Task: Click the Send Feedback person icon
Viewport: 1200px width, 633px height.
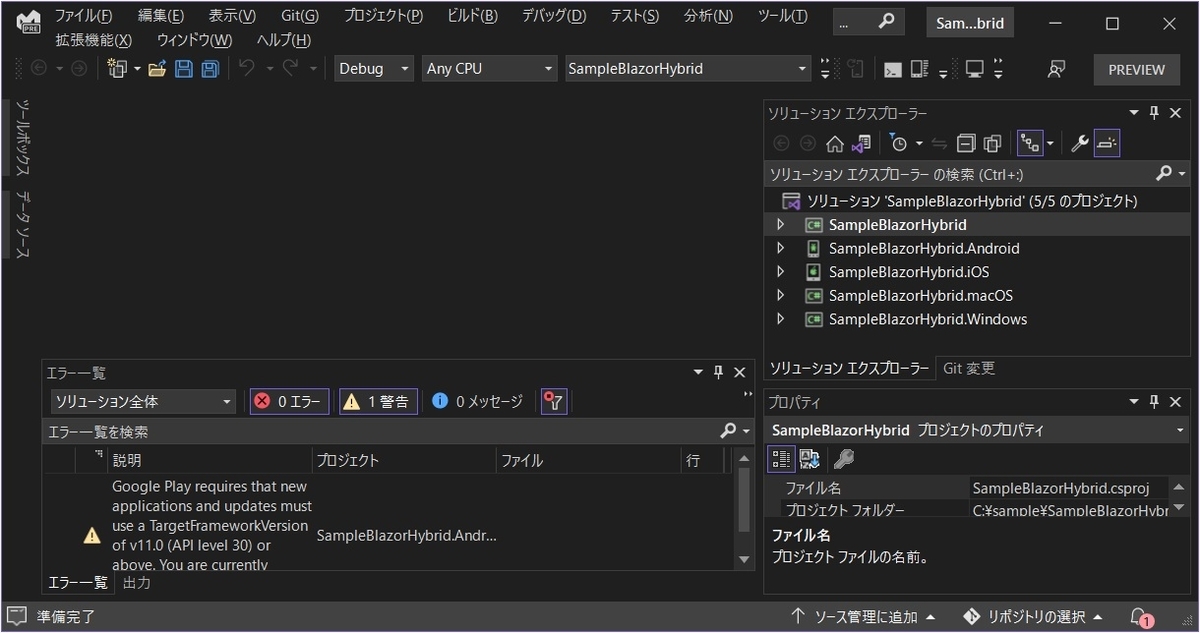Action: [1056, 69]
